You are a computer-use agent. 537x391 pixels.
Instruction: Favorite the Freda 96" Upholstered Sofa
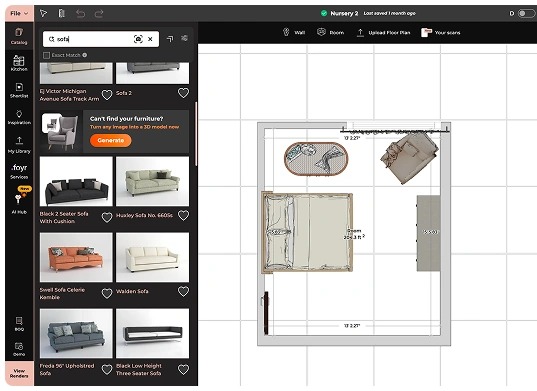click(x=107, y=369)
